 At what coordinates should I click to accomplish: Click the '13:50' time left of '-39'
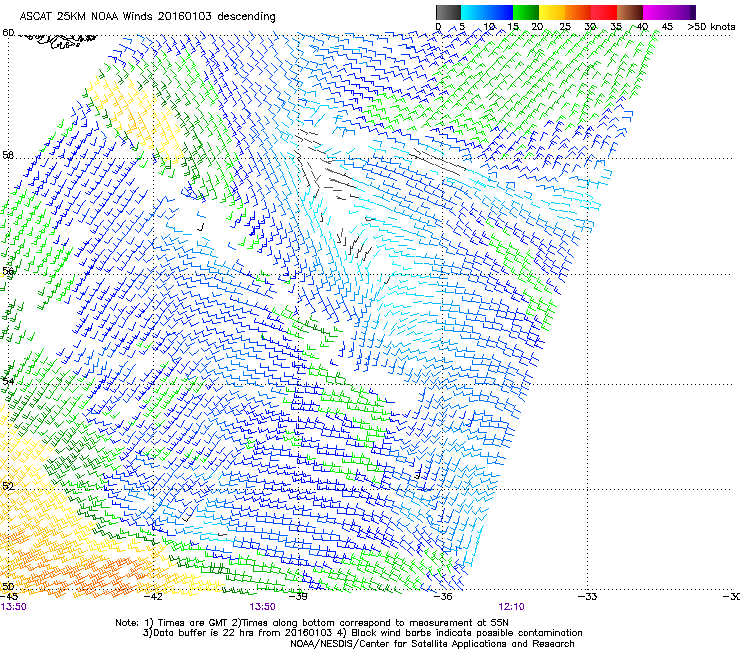(262, 607)
